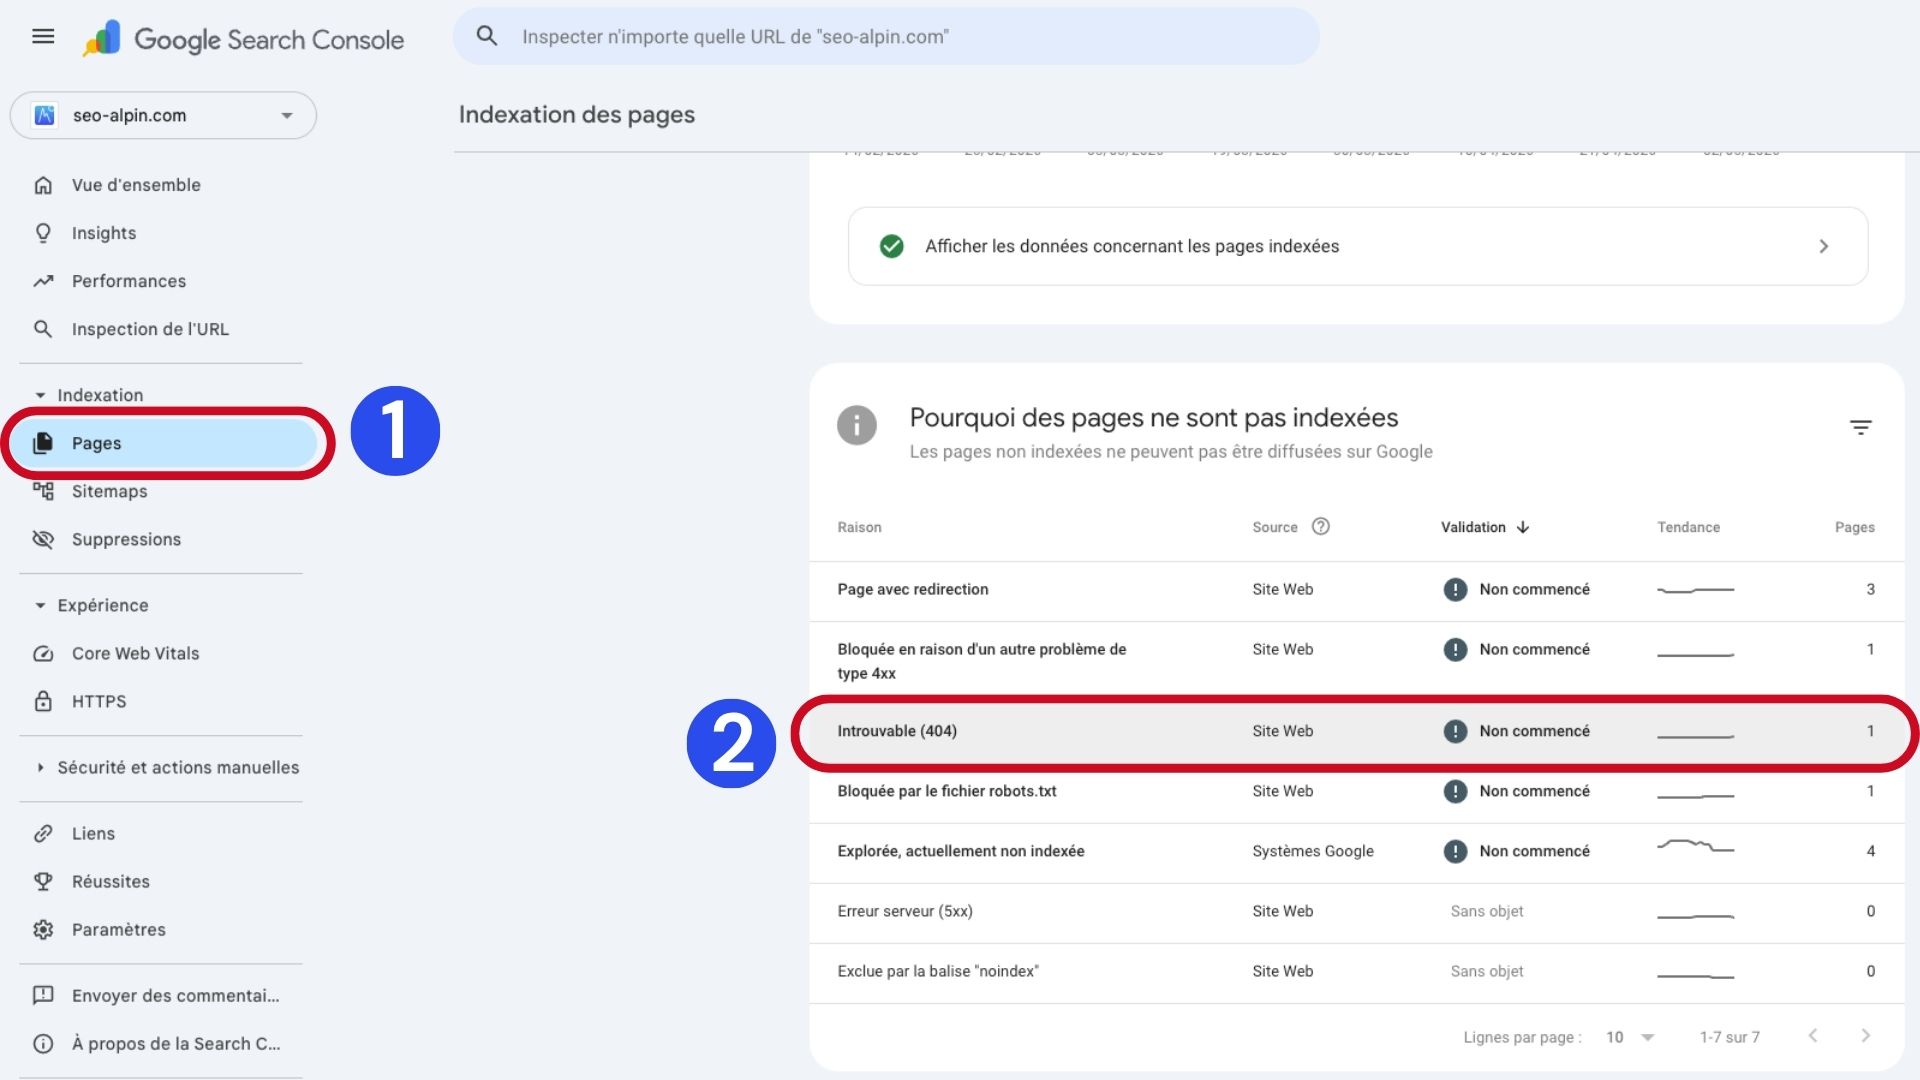Image resolution: width=1920 pixels, height=1080 pixels.
Task: Go to previous table page
Action: click(1813, 1036)
